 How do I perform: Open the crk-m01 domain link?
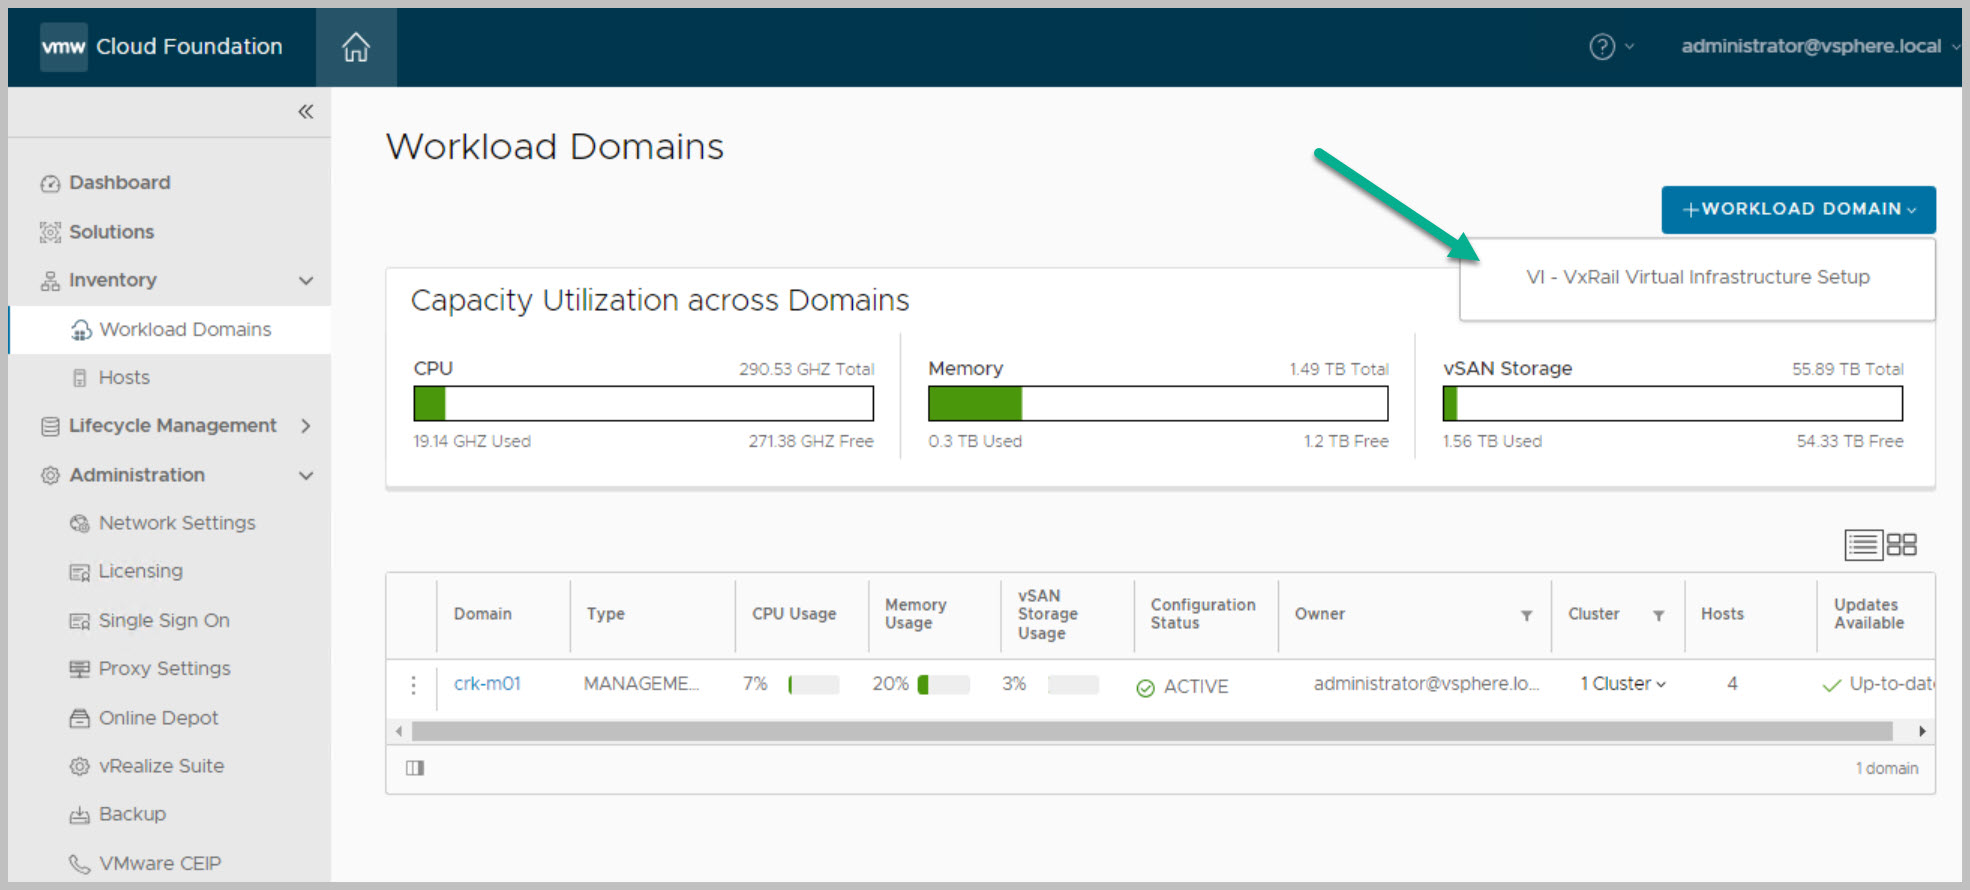(487, 684)
